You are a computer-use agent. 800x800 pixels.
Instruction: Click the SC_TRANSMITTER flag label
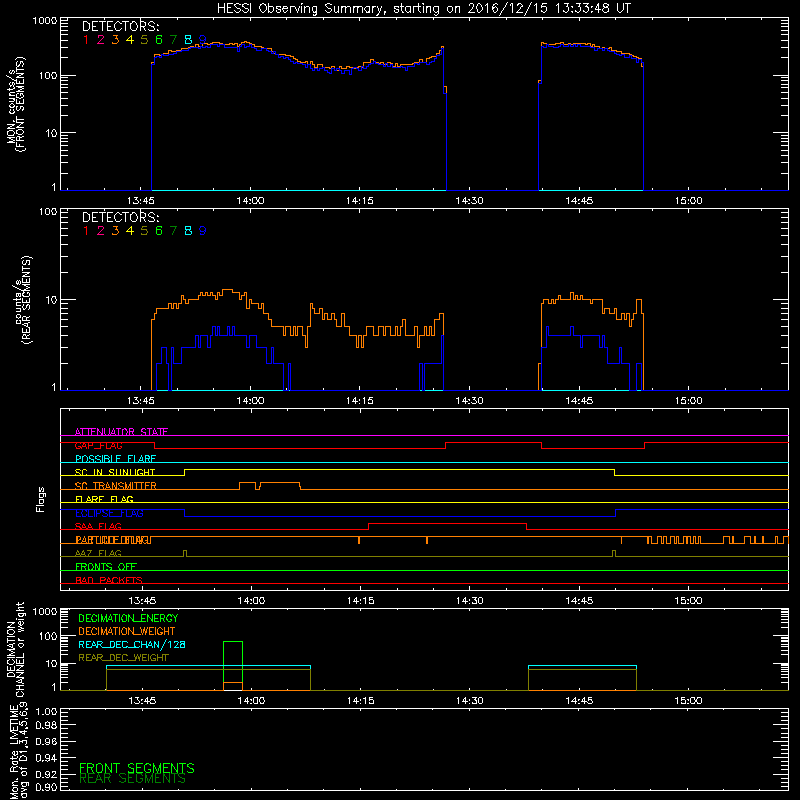pos(115,486)
